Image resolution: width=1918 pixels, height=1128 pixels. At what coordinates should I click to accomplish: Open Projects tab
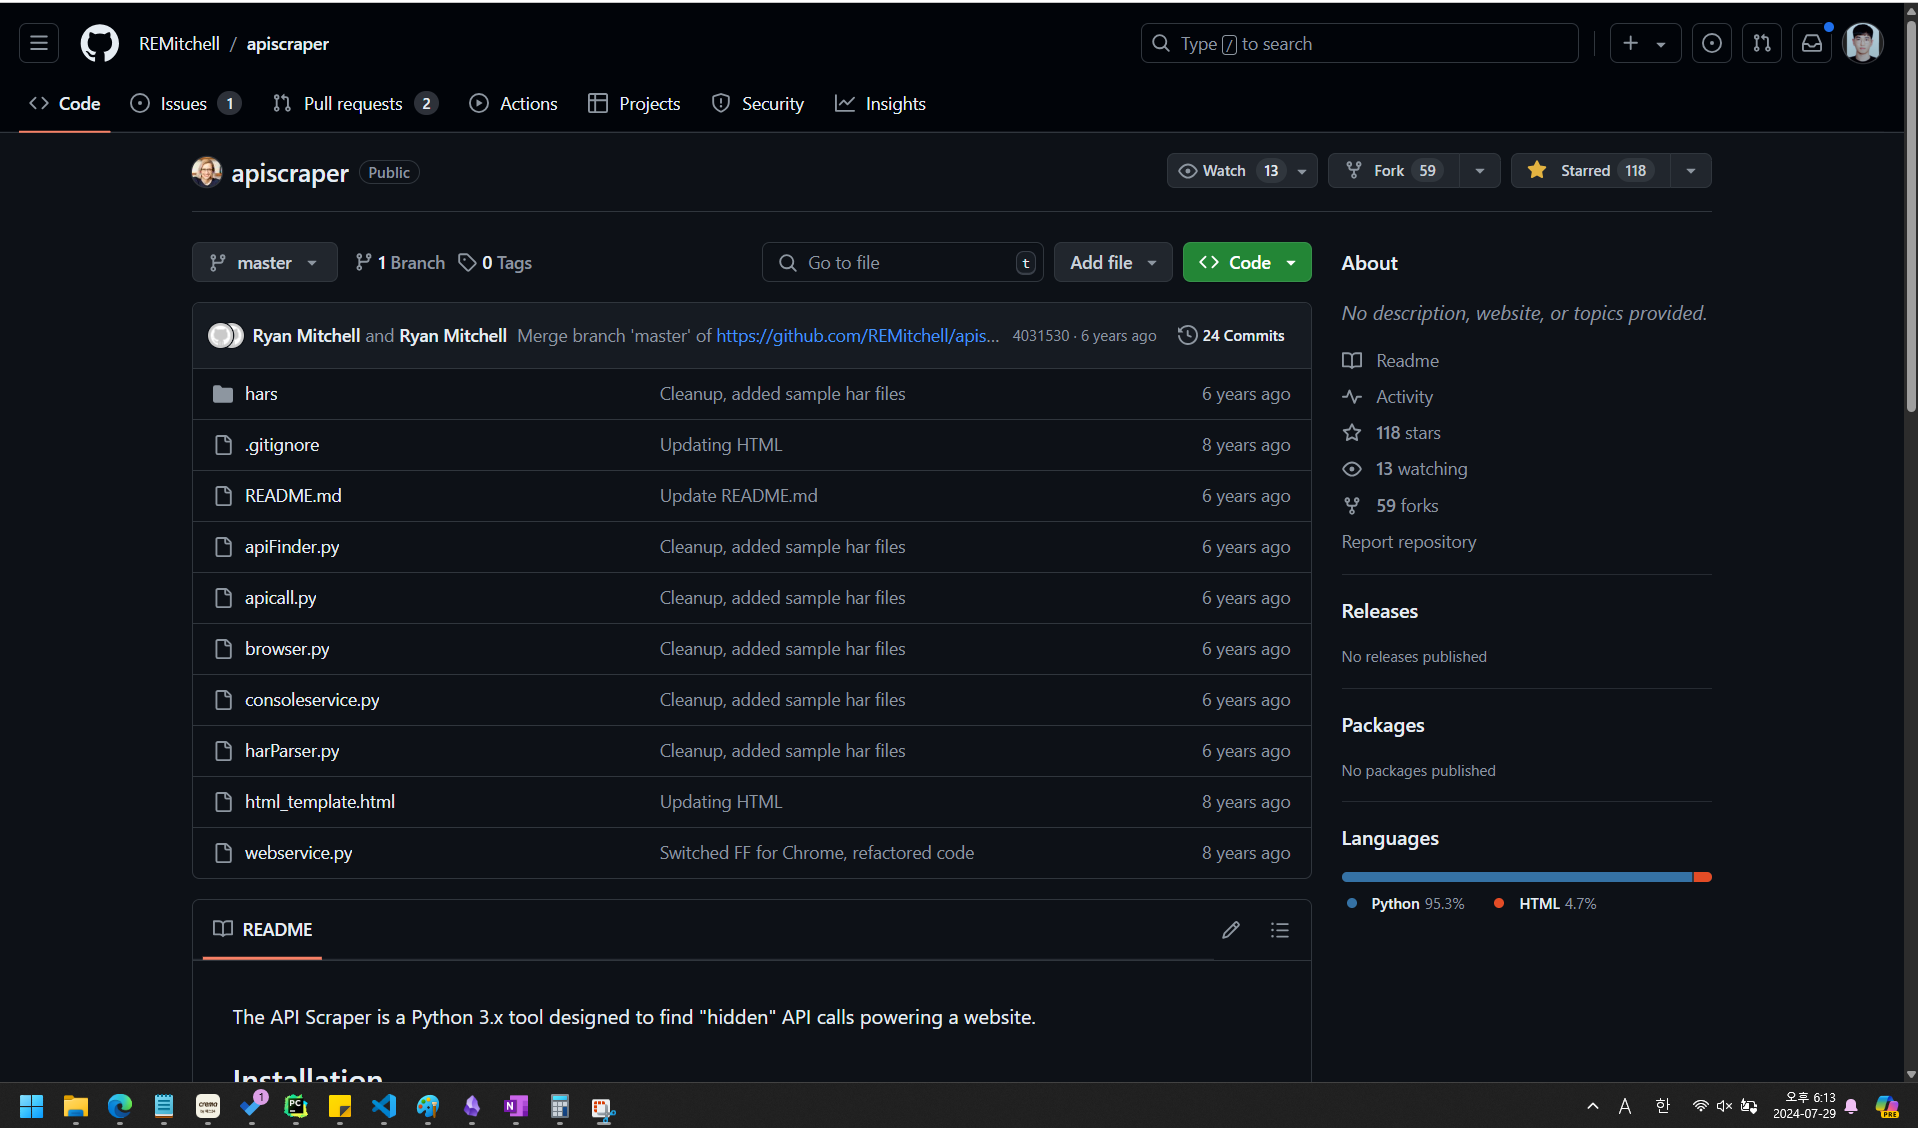click(x=634, y=104)
